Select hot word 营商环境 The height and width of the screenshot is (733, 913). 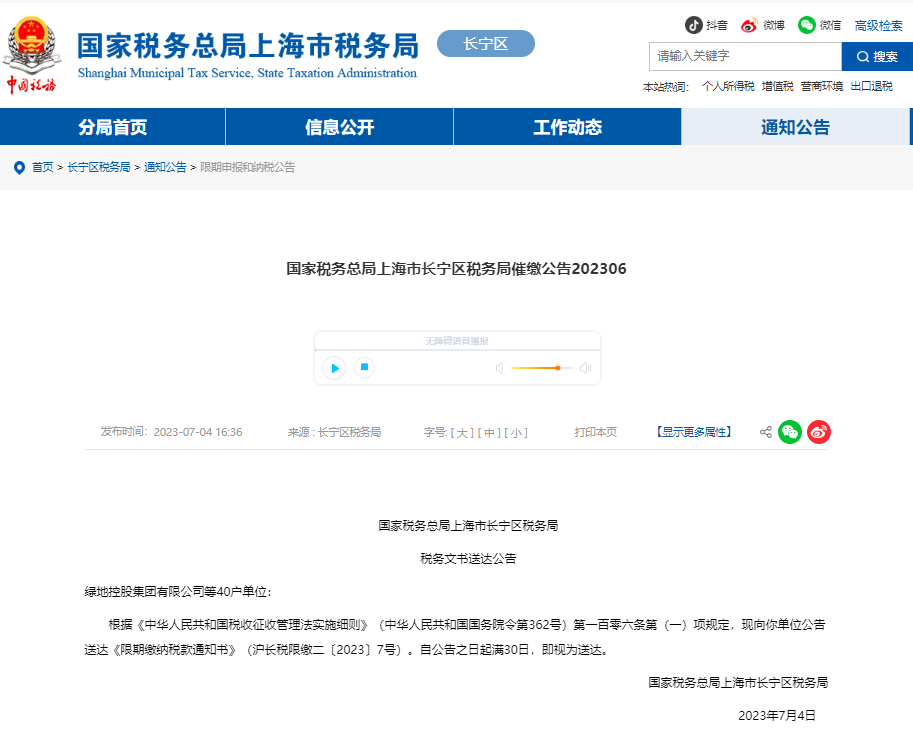(822, 86)
